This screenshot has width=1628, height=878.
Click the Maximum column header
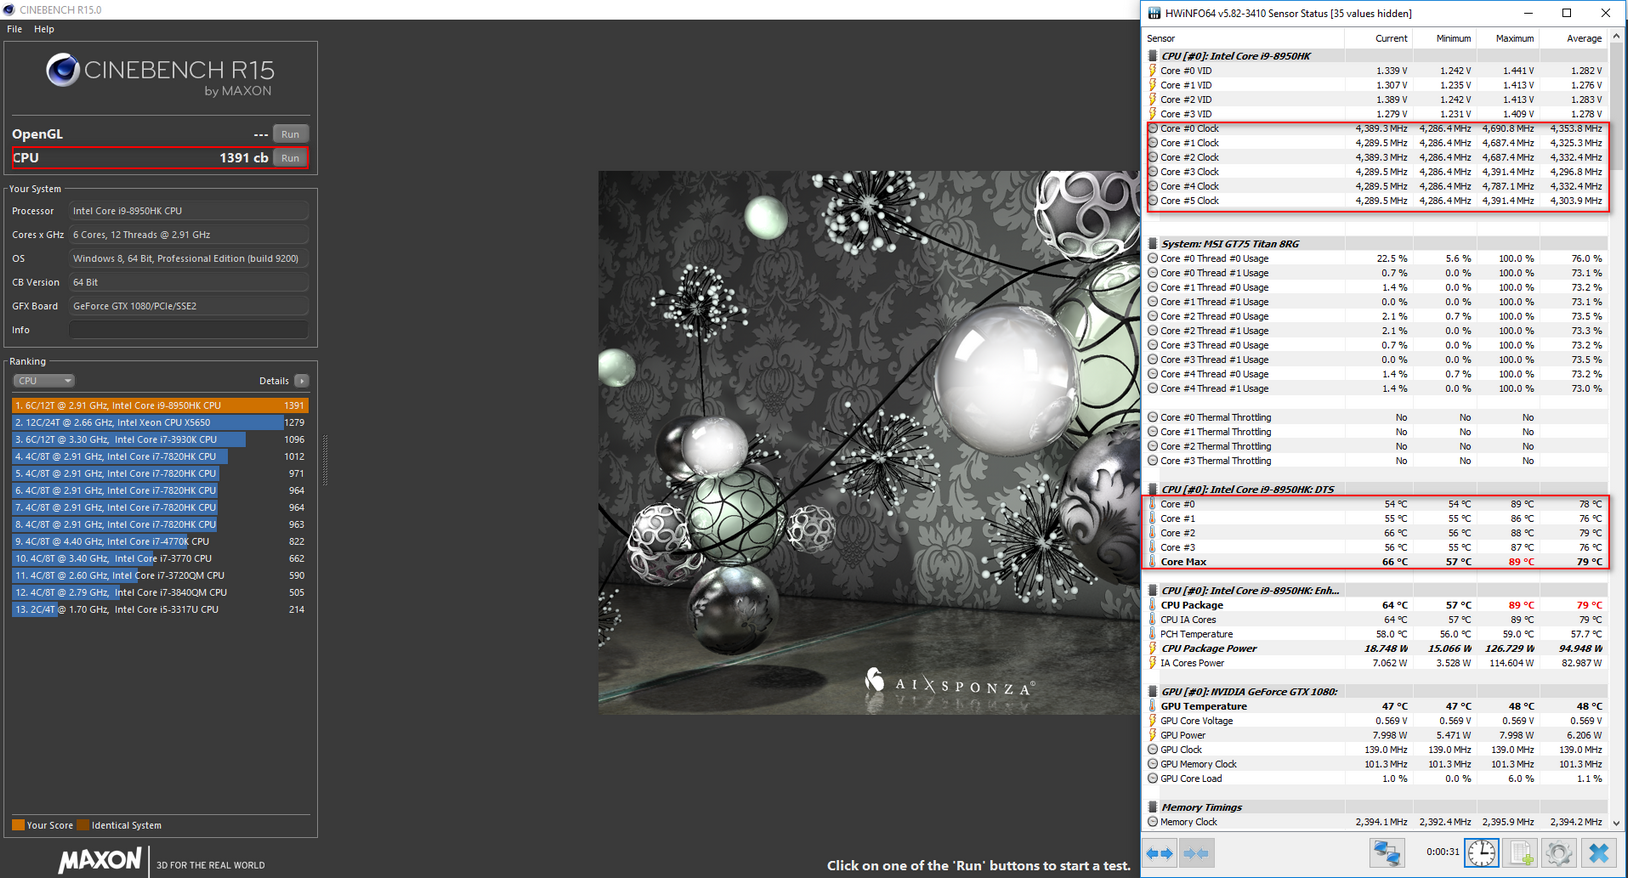(x=1507, y=38)
